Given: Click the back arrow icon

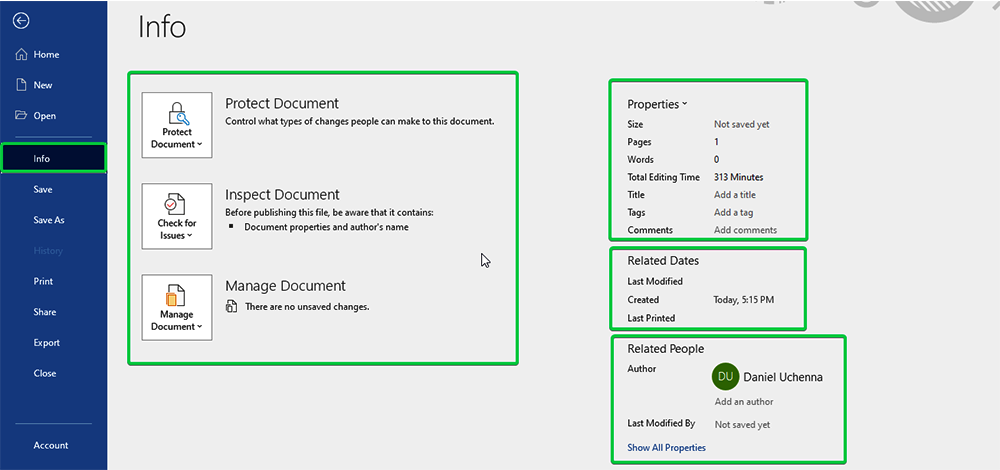Looking at the screenshot, I should [x=21, y=21].
